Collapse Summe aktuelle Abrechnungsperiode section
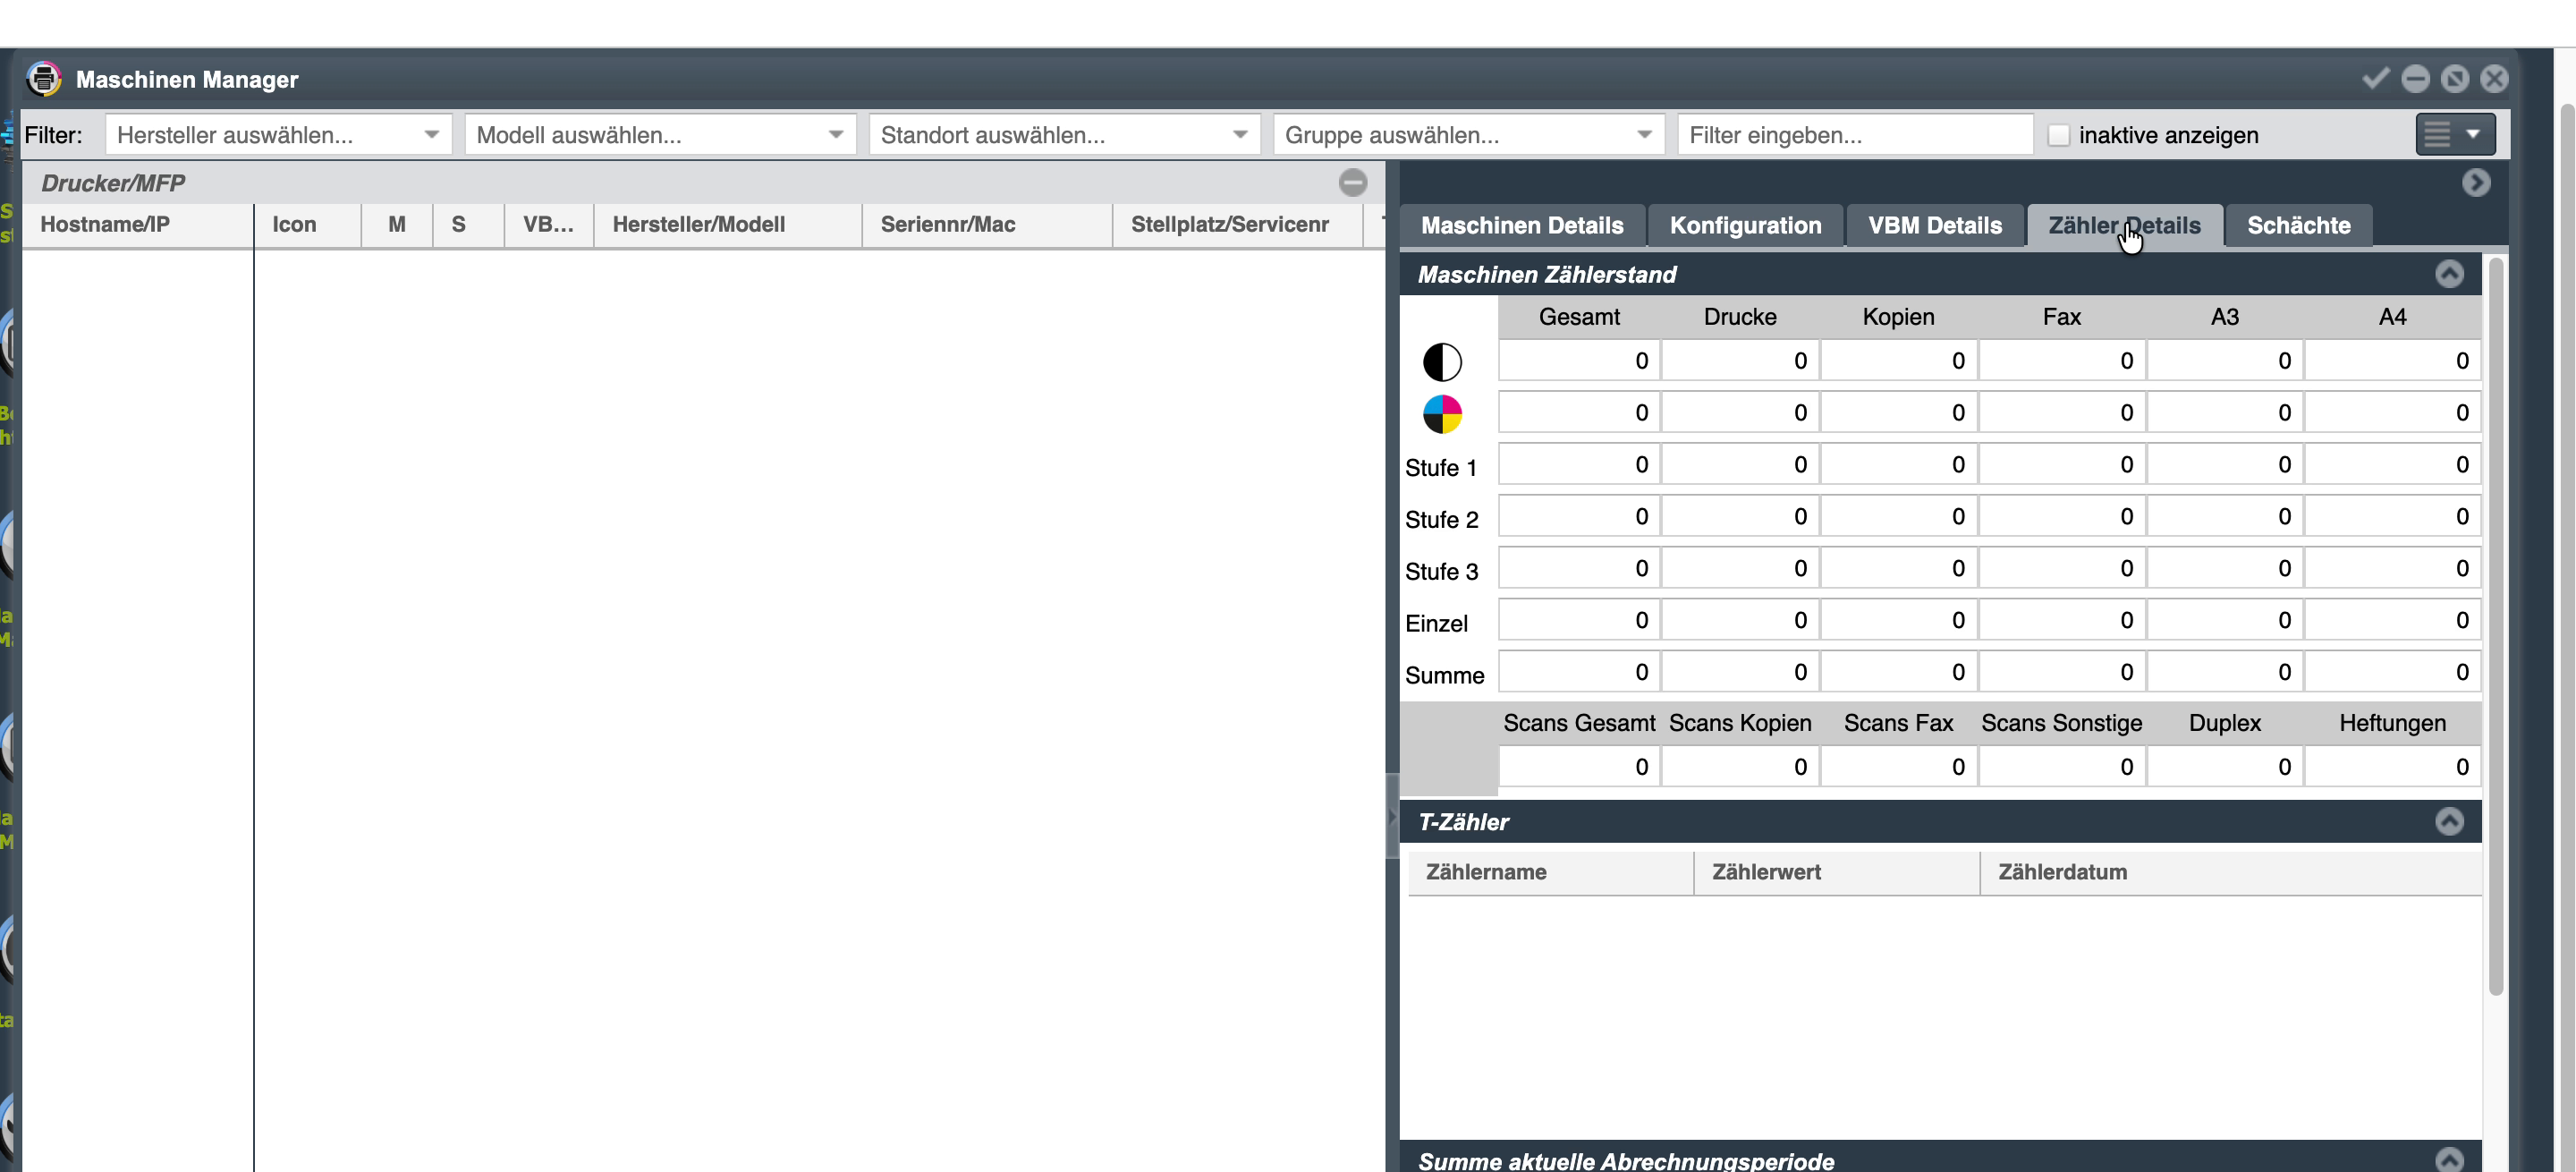The height and width of the screenshot is (1172, 2576). click(2449, 1159)
